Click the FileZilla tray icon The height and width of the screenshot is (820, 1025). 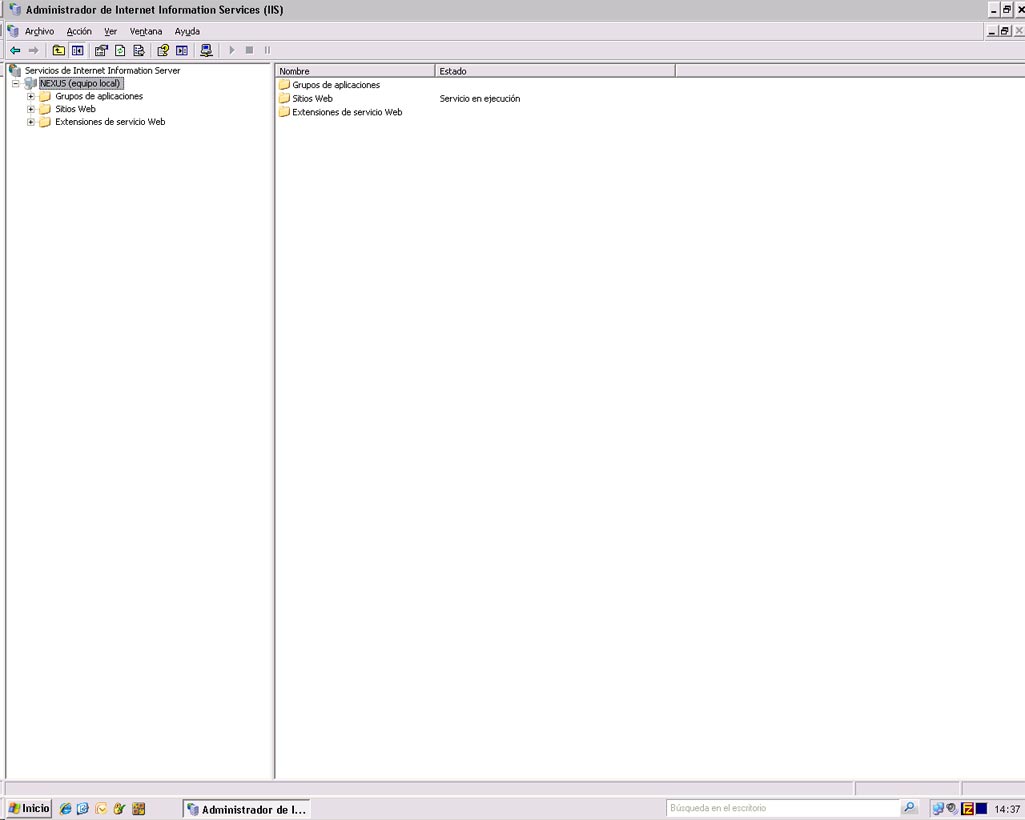pyautogui.click(x=967, y=809)
